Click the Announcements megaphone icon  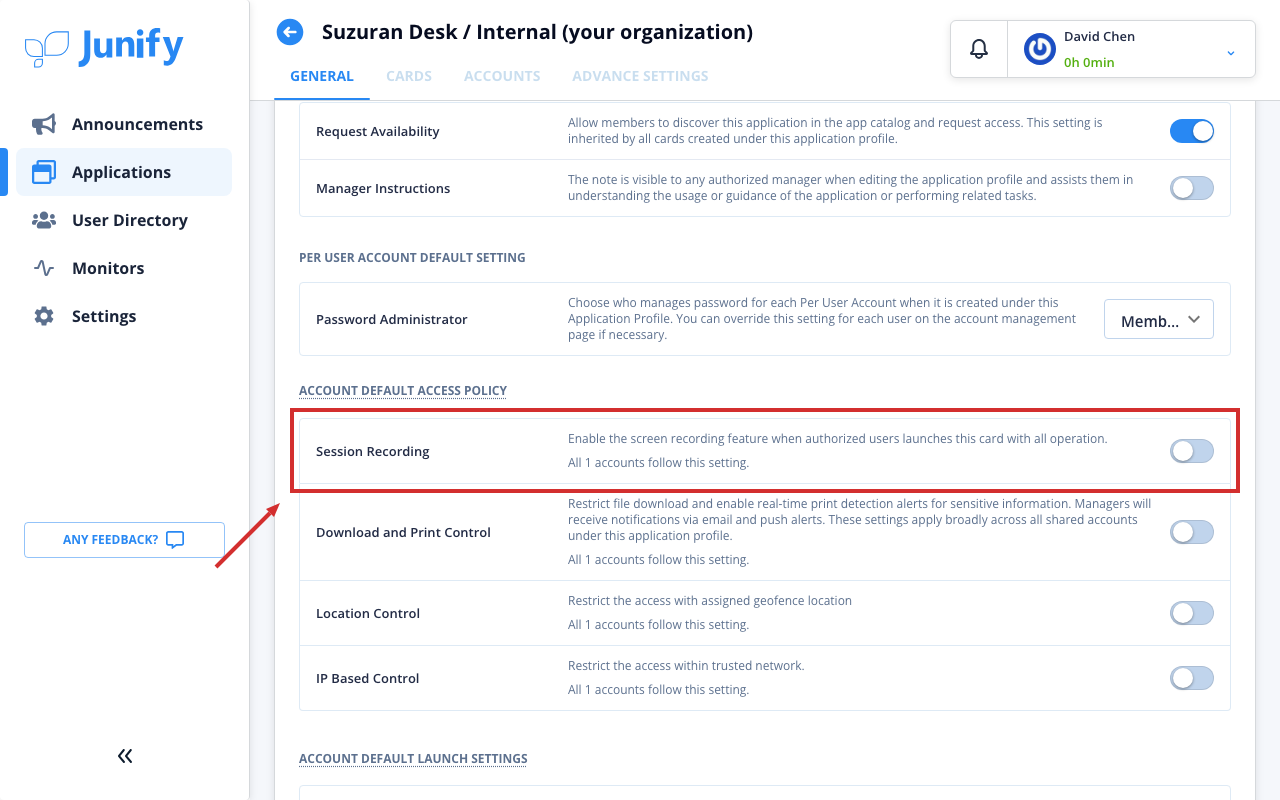coord(44,124)
